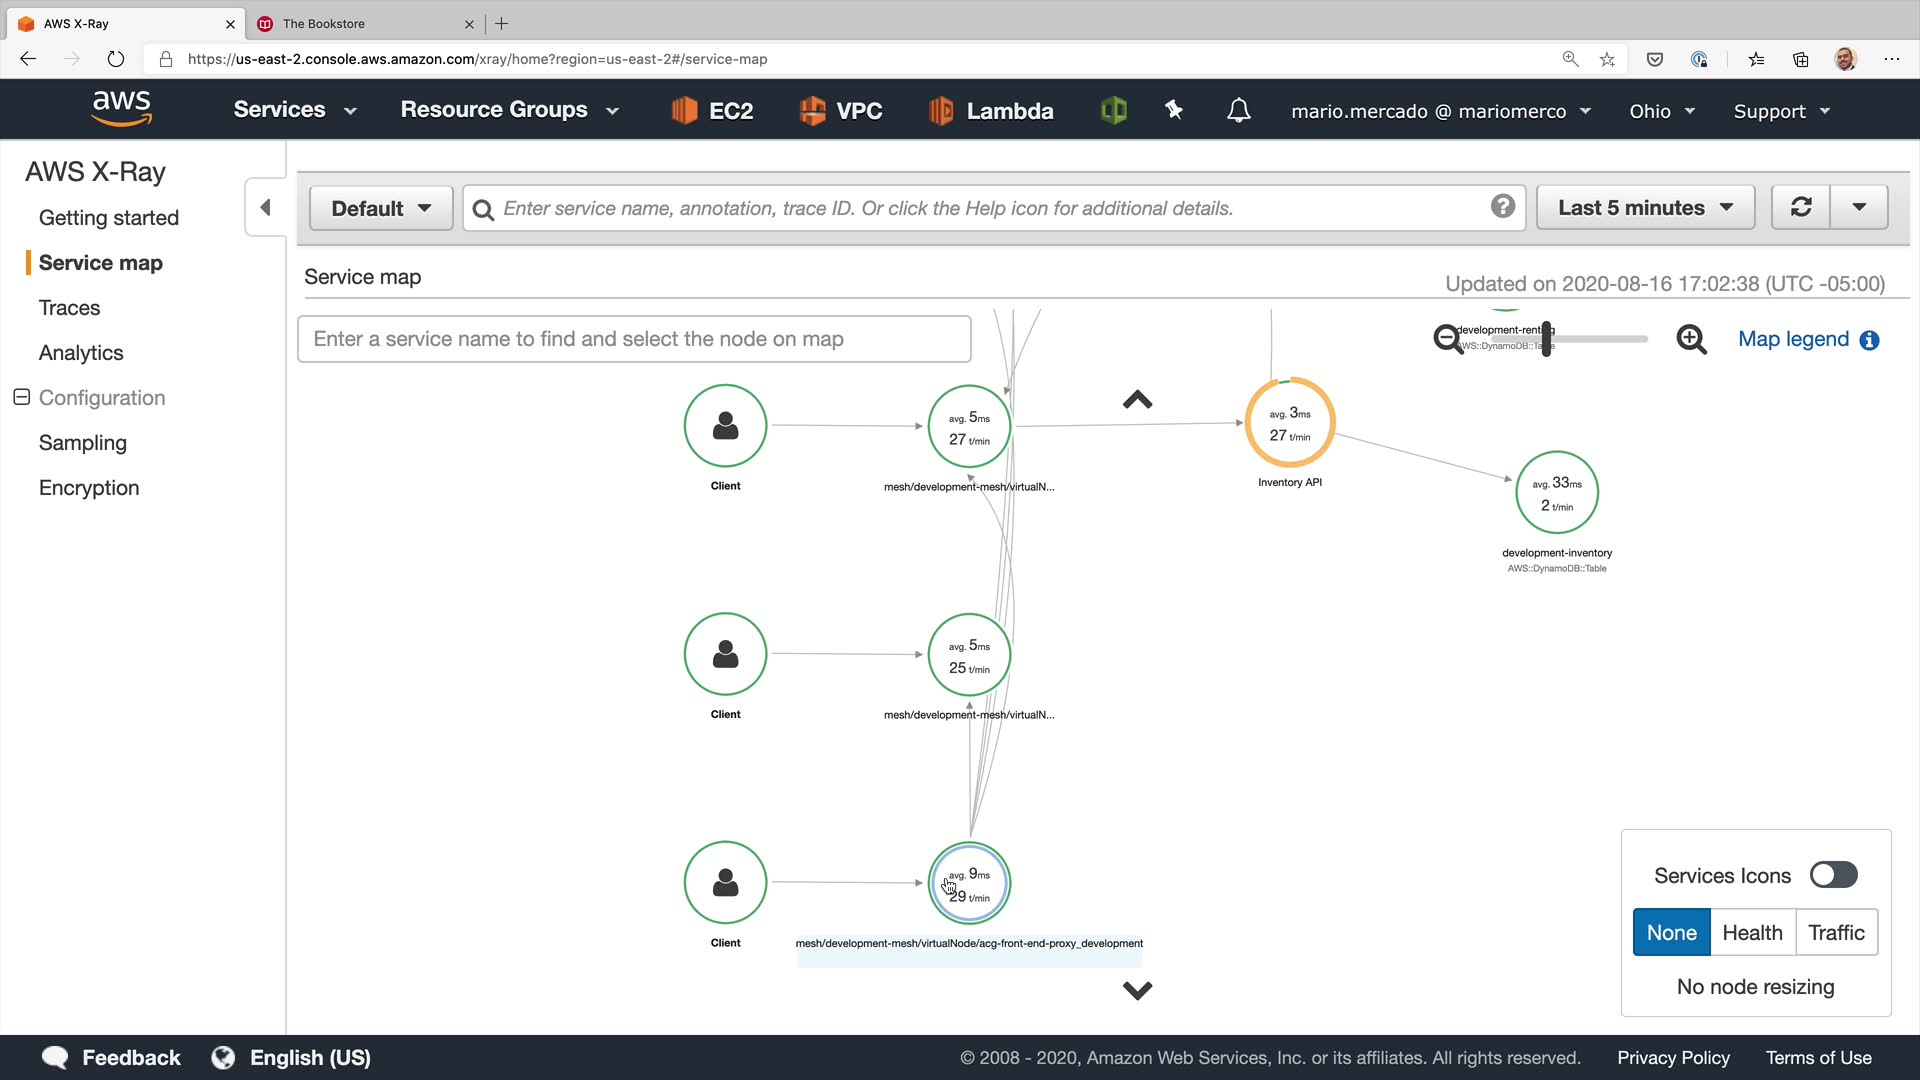
Task: Select the Inventory API node
Action: click(x=1289, y=423)
